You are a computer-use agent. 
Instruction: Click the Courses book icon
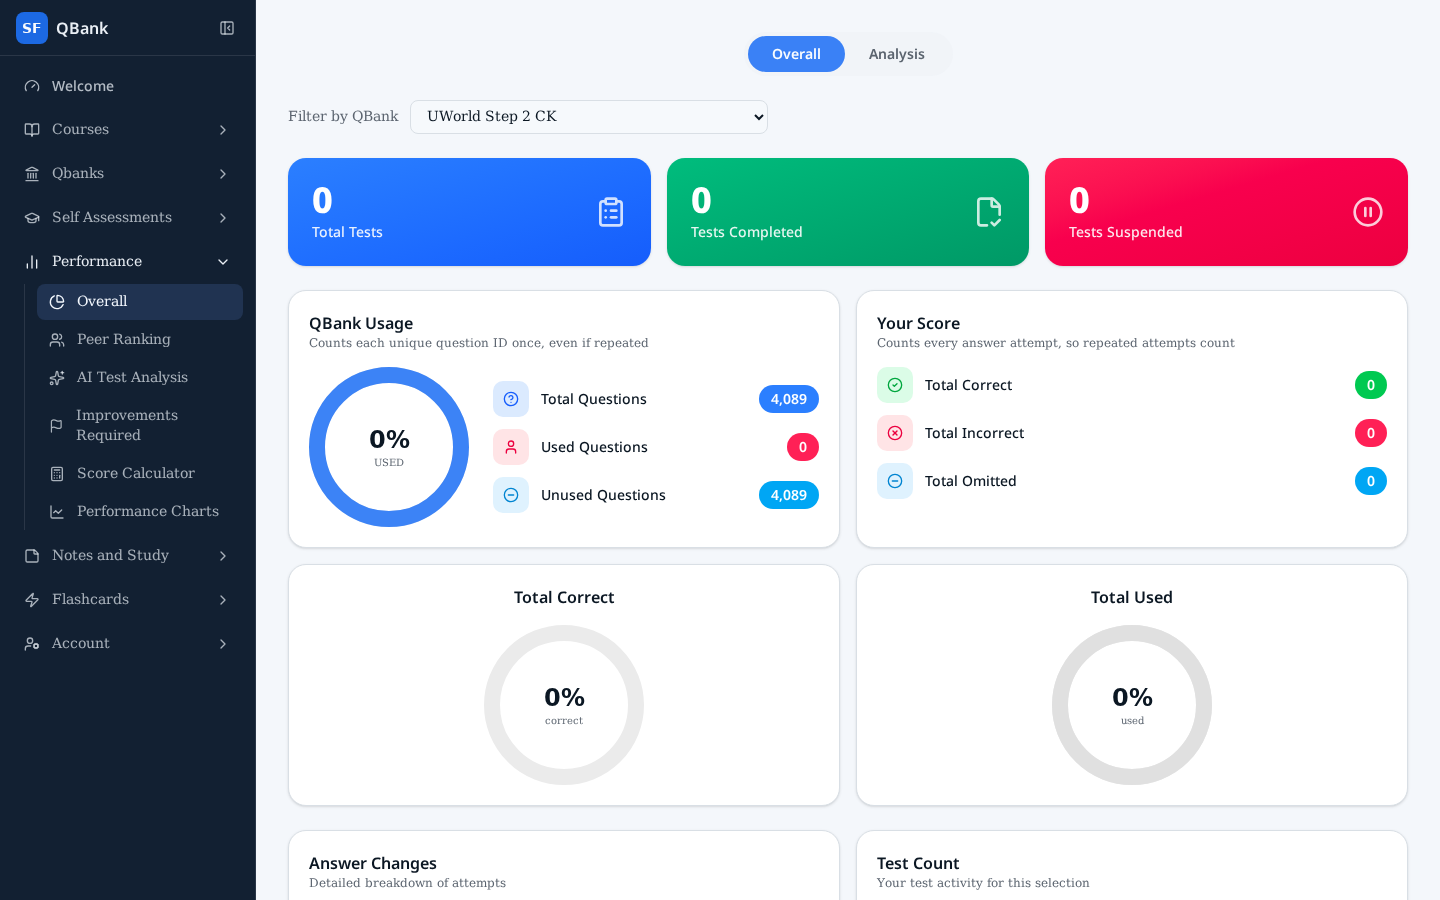[x=32, y=130]
